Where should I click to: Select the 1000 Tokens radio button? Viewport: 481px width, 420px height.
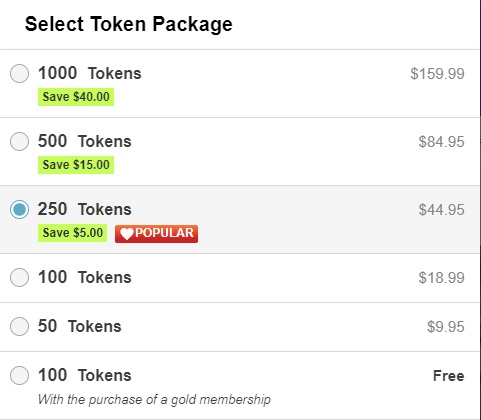[19, 73]
